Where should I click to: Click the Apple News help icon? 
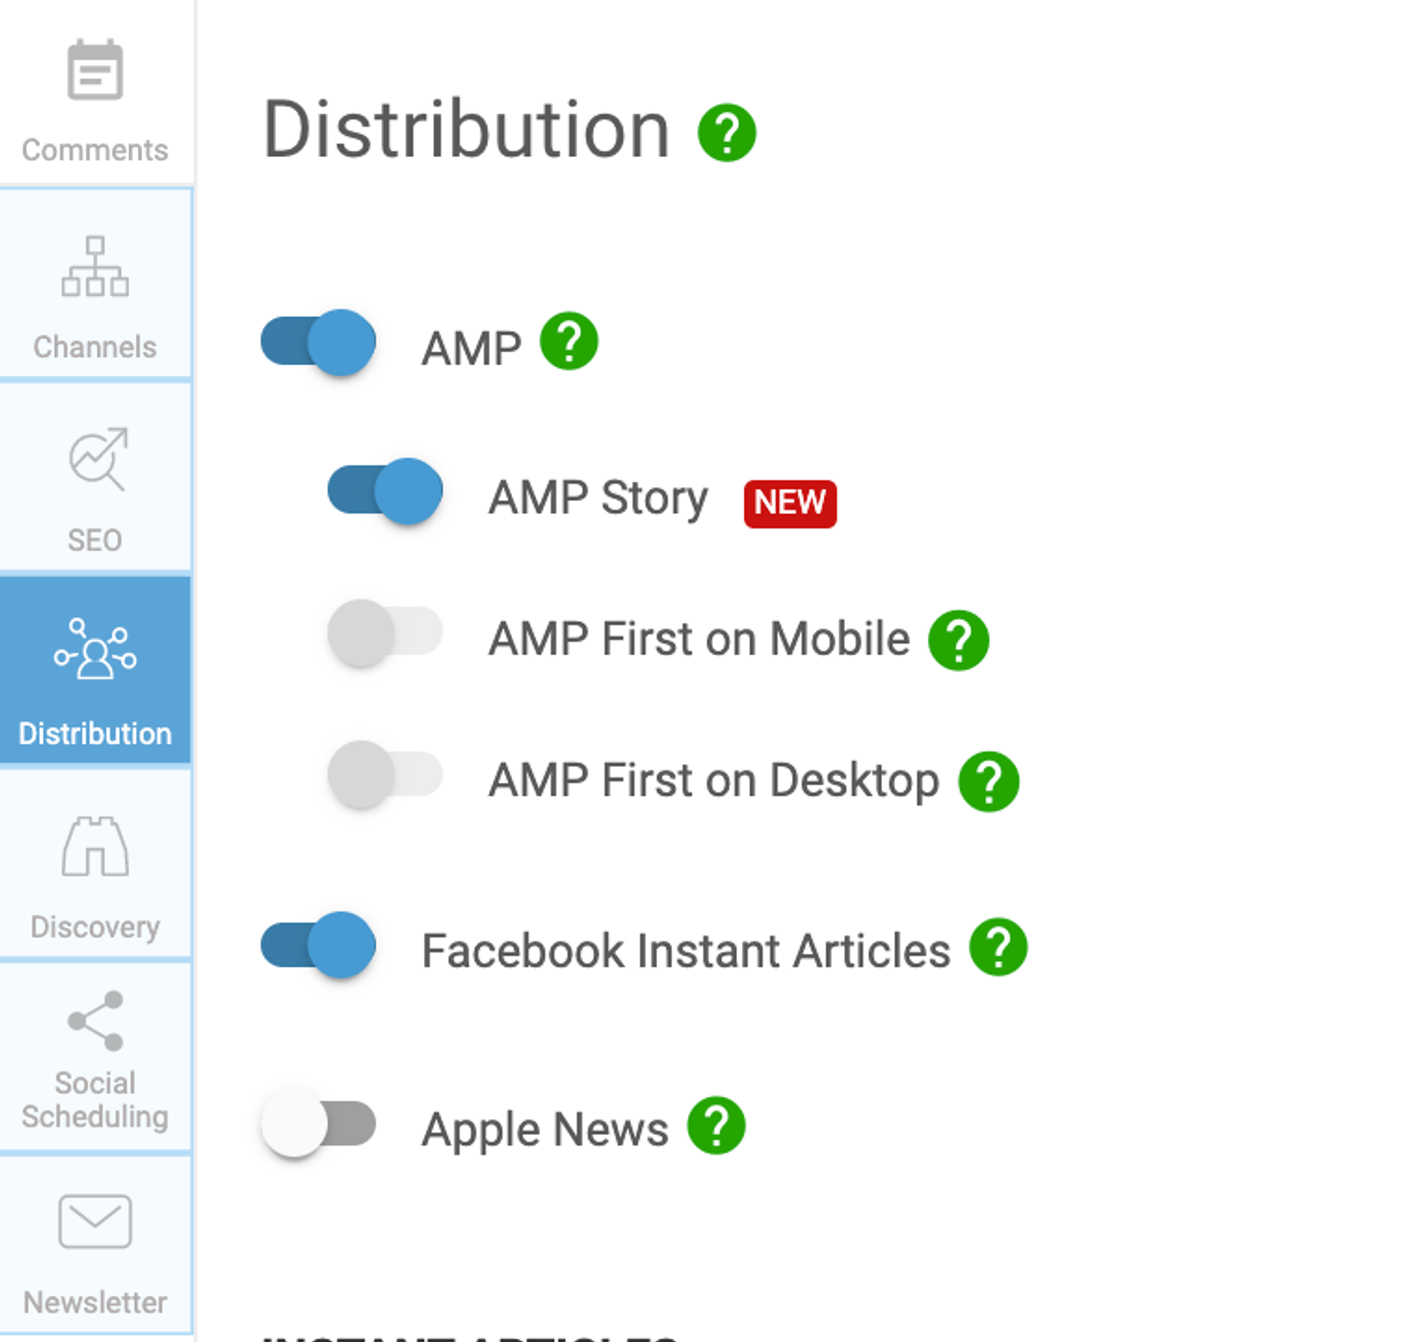(x=716, y=1126)
